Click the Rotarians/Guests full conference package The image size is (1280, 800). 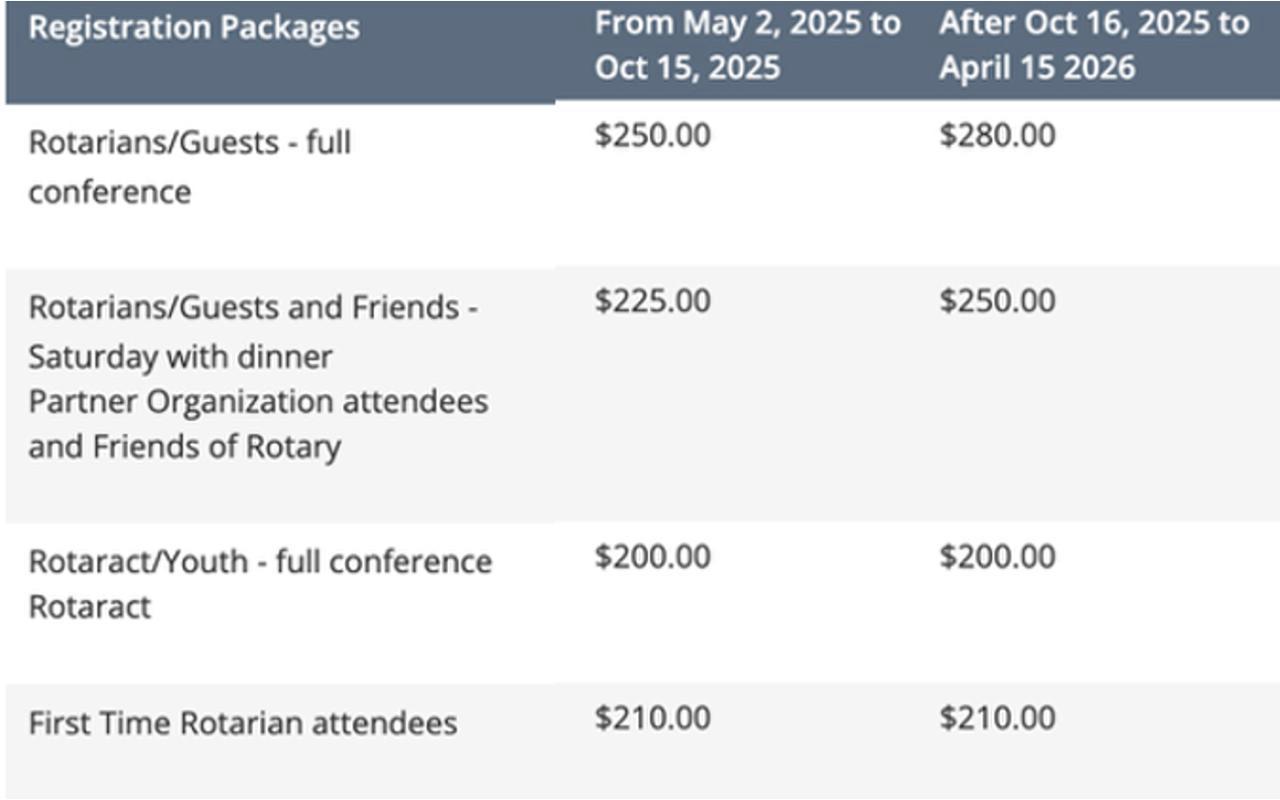189,166
